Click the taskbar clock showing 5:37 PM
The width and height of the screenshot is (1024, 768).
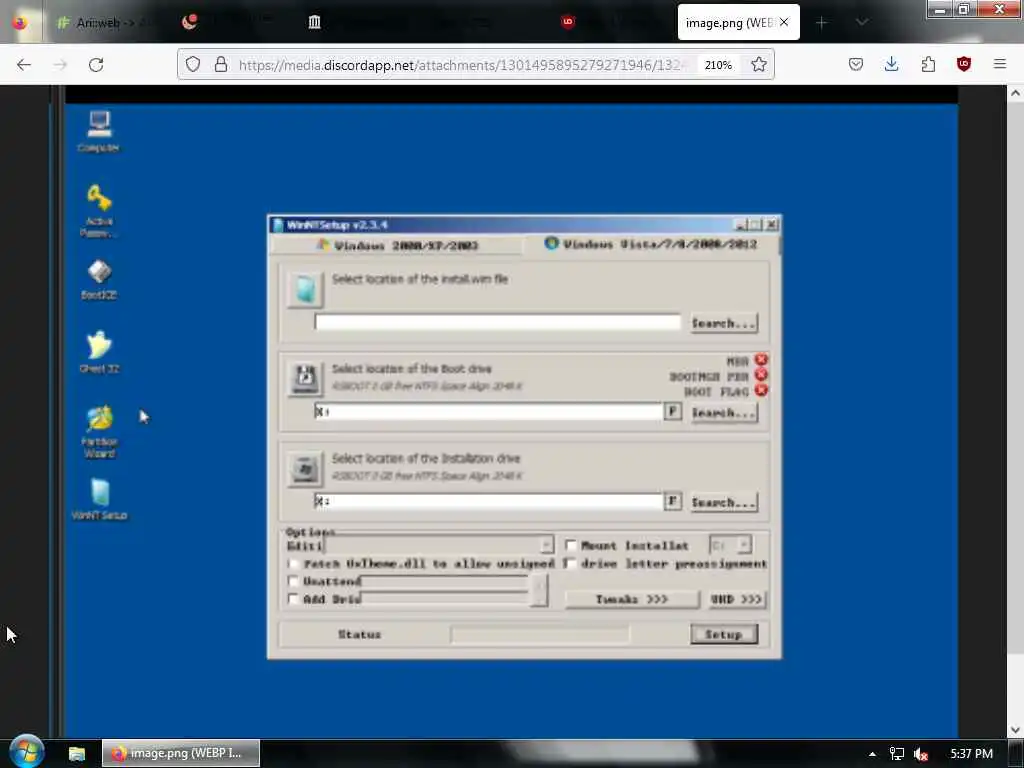(x=971, y=754)
